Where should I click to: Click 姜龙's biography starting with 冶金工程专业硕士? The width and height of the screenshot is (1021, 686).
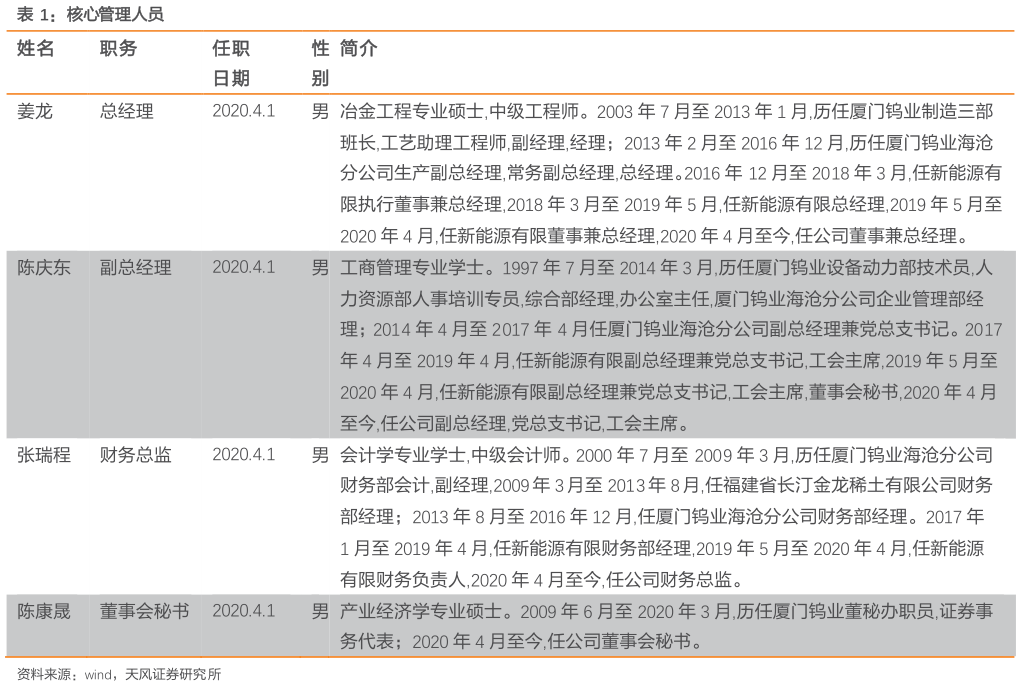pos(670,174)
